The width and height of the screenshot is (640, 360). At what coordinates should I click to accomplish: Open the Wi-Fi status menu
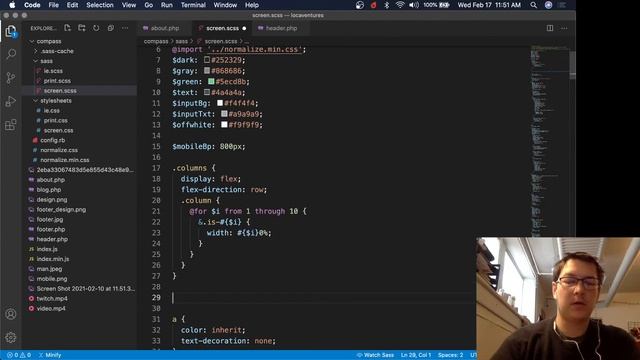[x=400, y=5]
